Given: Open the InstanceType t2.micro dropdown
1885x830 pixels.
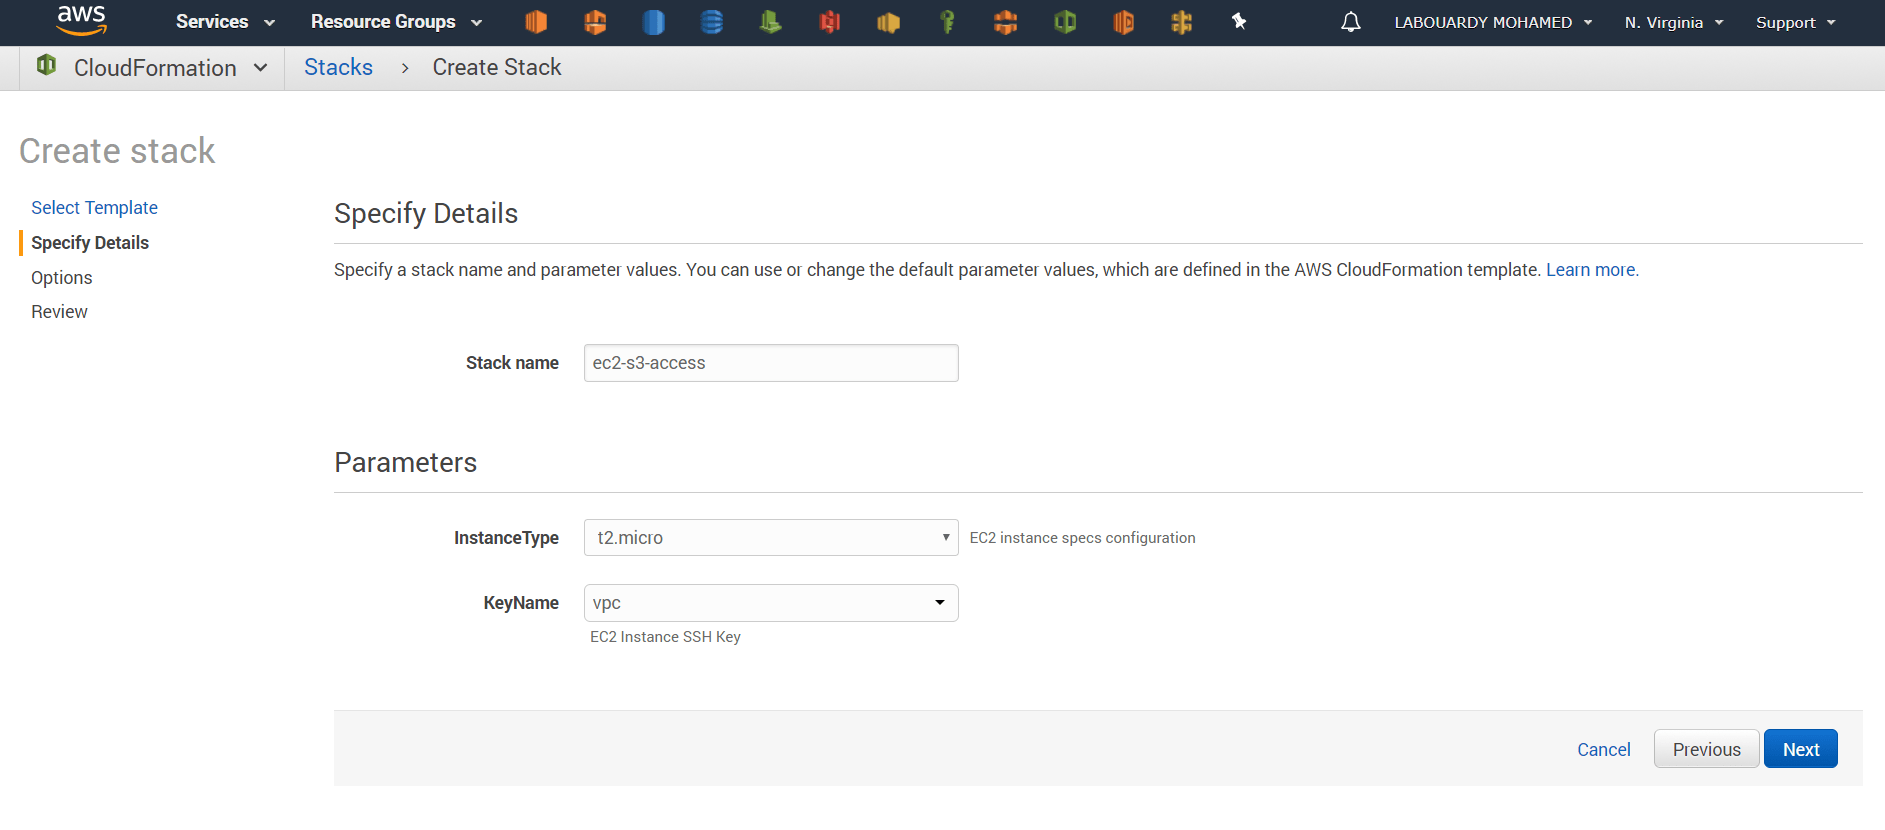Looking at the screenshot, I should point(771,537).
